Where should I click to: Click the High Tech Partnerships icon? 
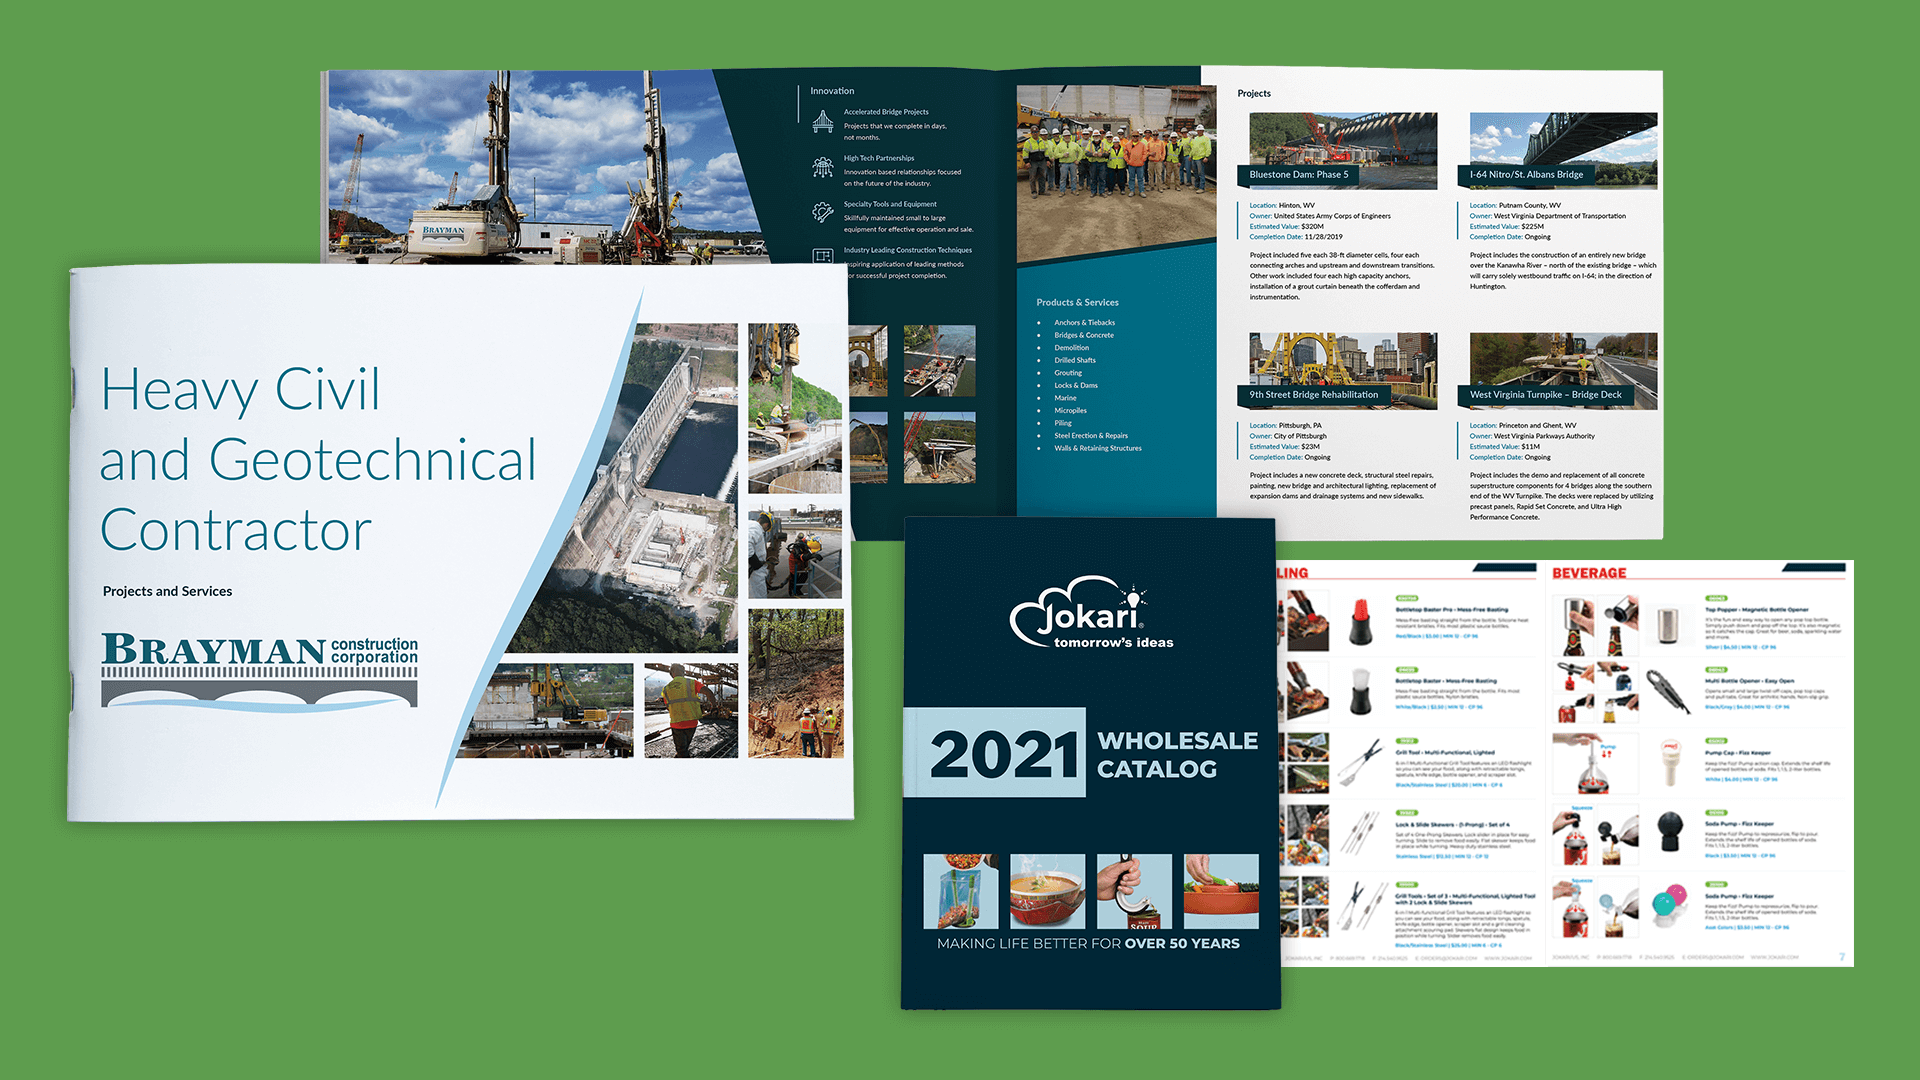[822, 168]
